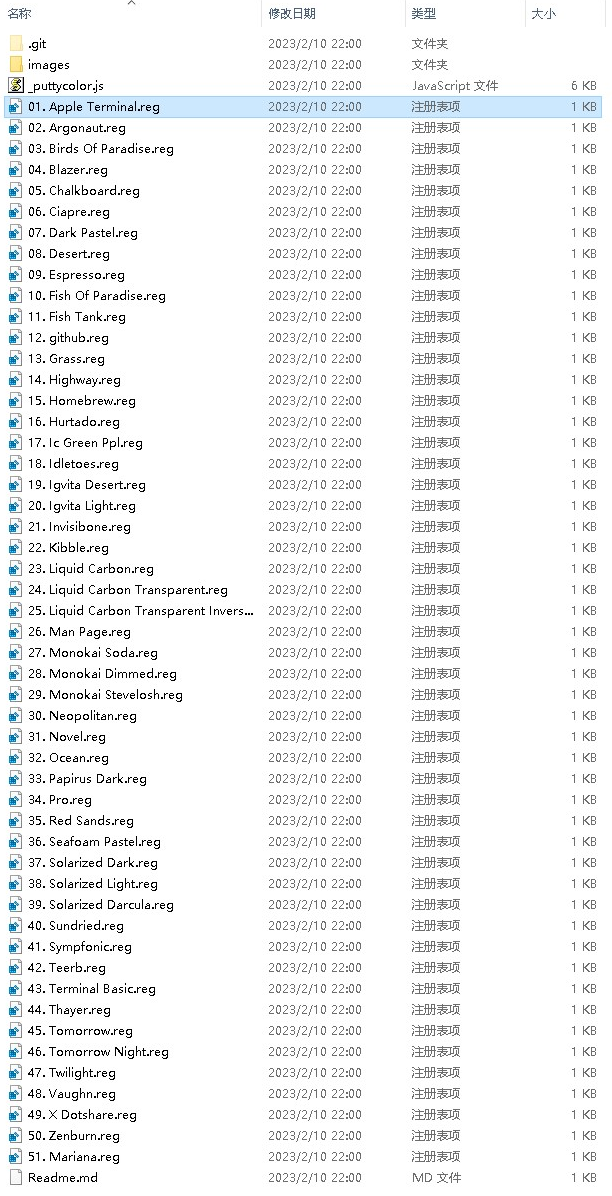Screen dimensions: 612x1196
Task: Select file 28. Monokai Dimmed.reg
Action: point(102,674)
